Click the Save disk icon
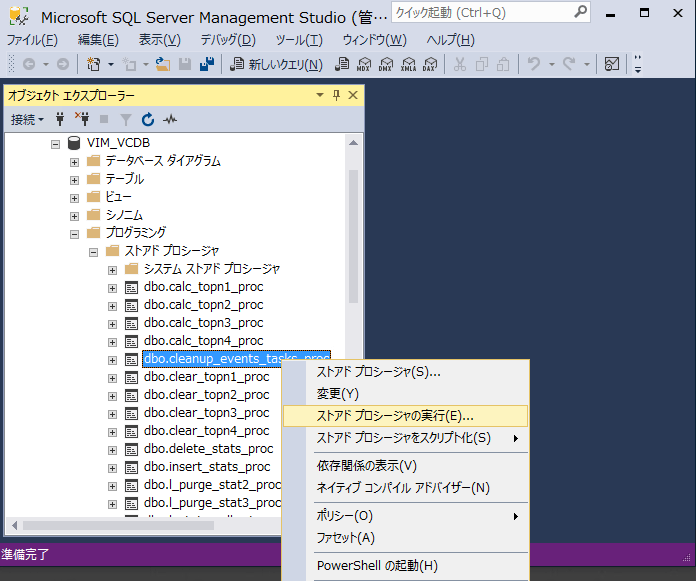Screen dimensions: 696x581 (185, 64)
